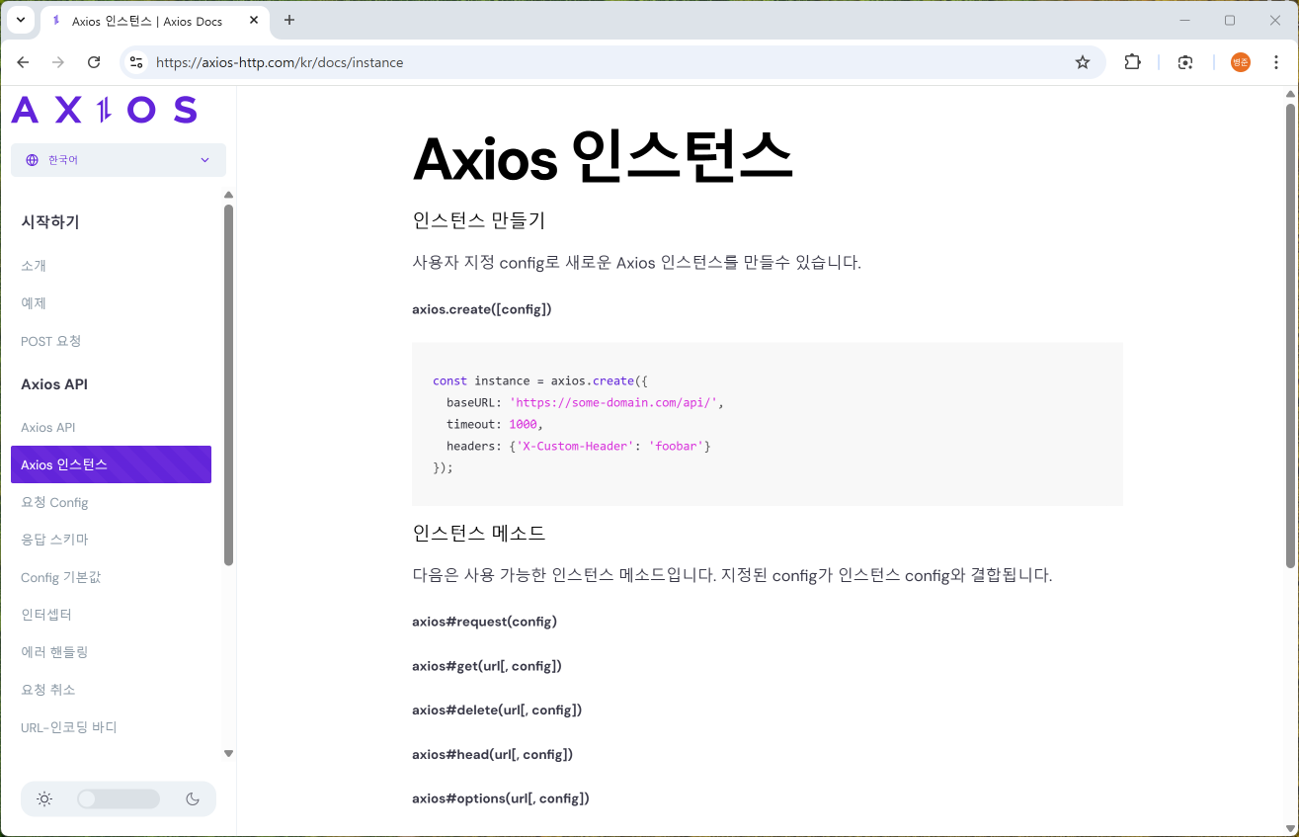Click the 'X-Custom-Header' string in the code

575,446
